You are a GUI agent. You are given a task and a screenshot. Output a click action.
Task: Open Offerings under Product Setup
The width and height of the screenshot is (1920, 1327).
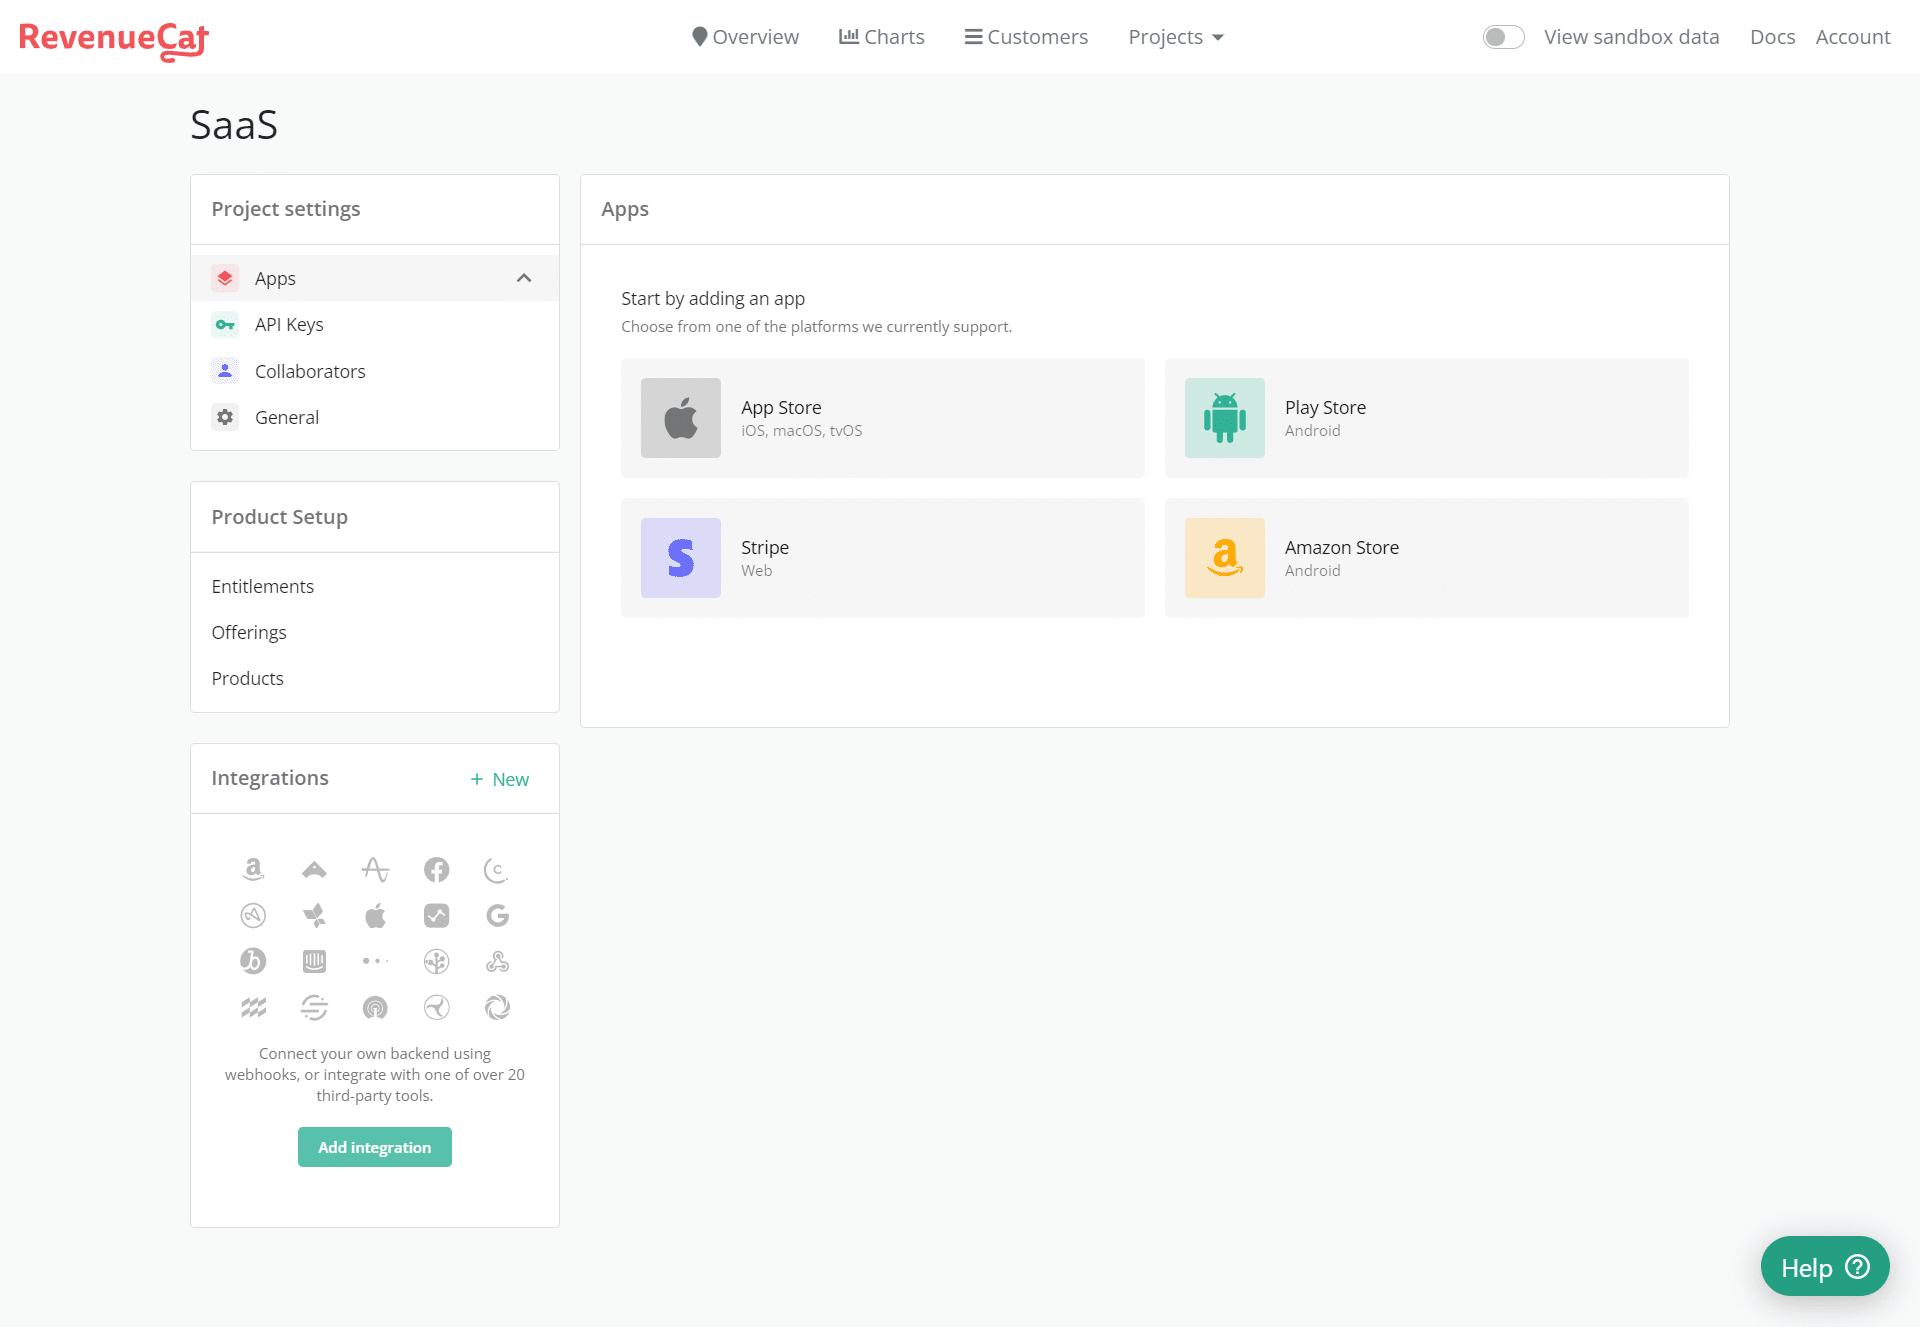point(249,632)
